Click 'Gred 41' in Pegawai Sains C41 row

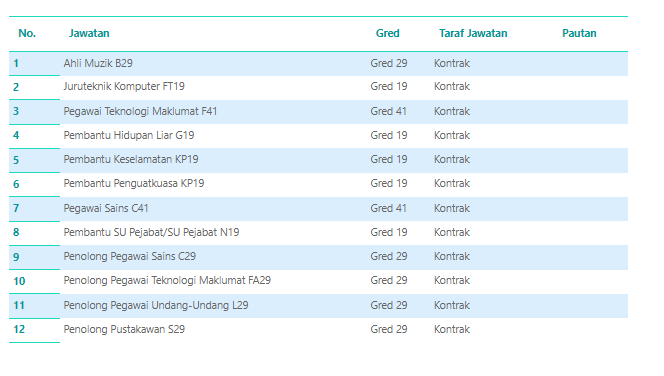point(388,208)
